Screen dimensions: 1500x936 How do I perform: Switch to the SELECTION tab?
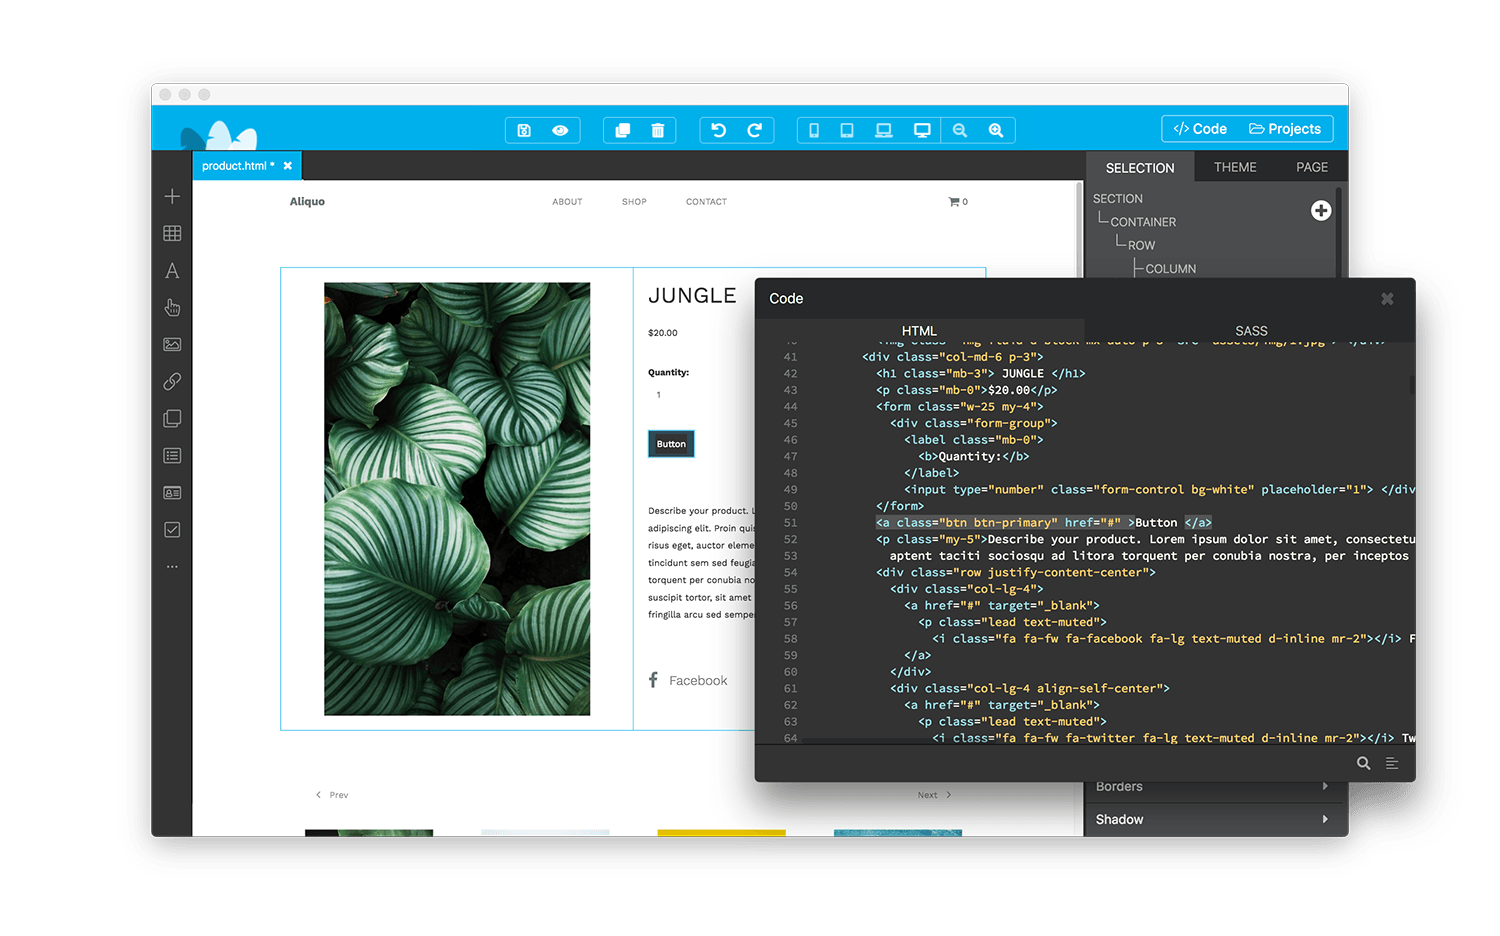1140,168
